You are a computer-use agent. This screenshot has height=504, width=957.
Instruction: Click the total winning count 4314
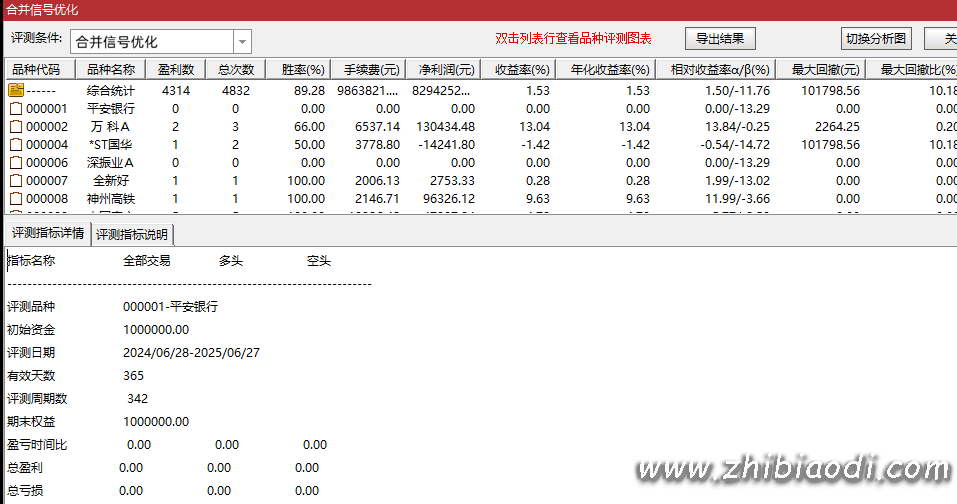[176, 91]
